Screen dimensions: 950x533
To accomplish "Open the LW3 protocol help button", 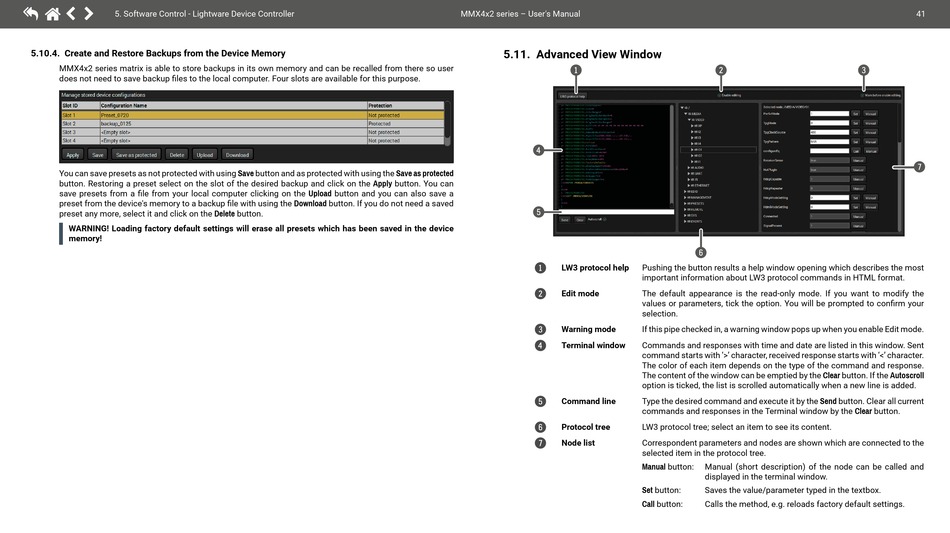I will (x=573, y=96).
